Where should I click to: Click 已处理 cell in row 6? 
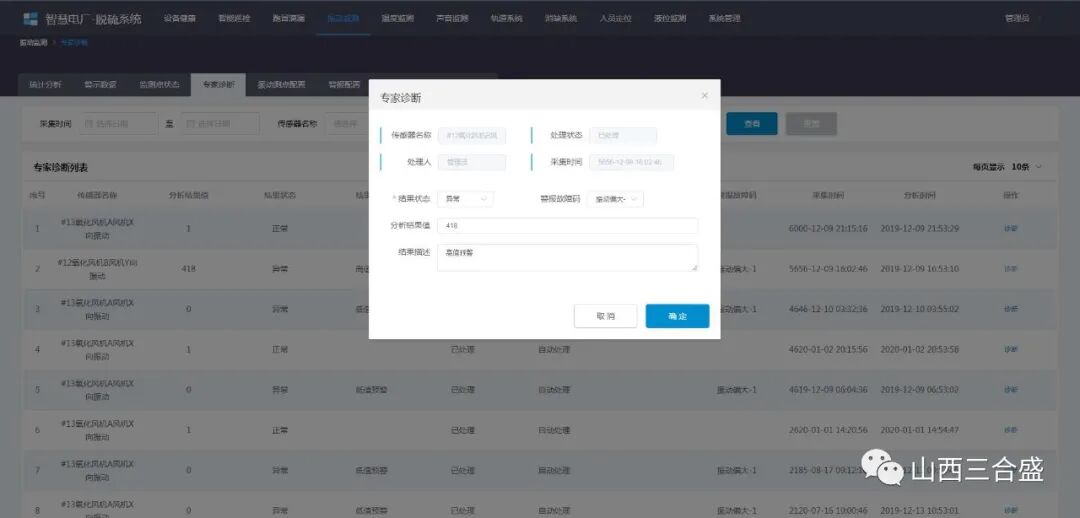tap(462, 430)
